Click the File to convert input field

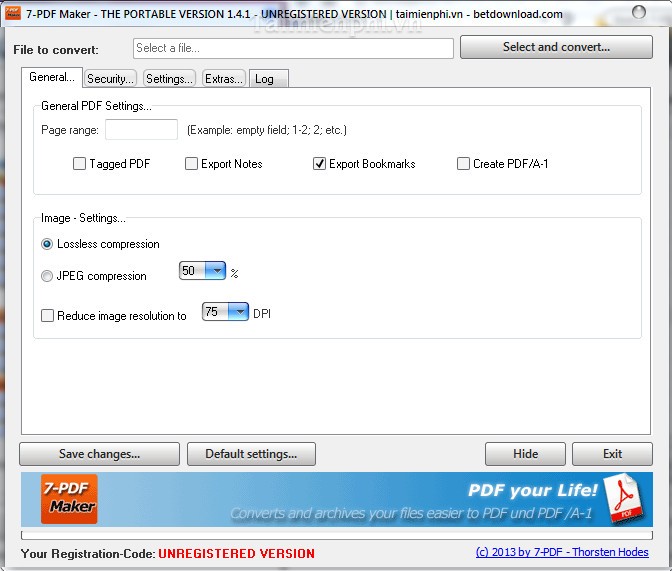point(293,48)
